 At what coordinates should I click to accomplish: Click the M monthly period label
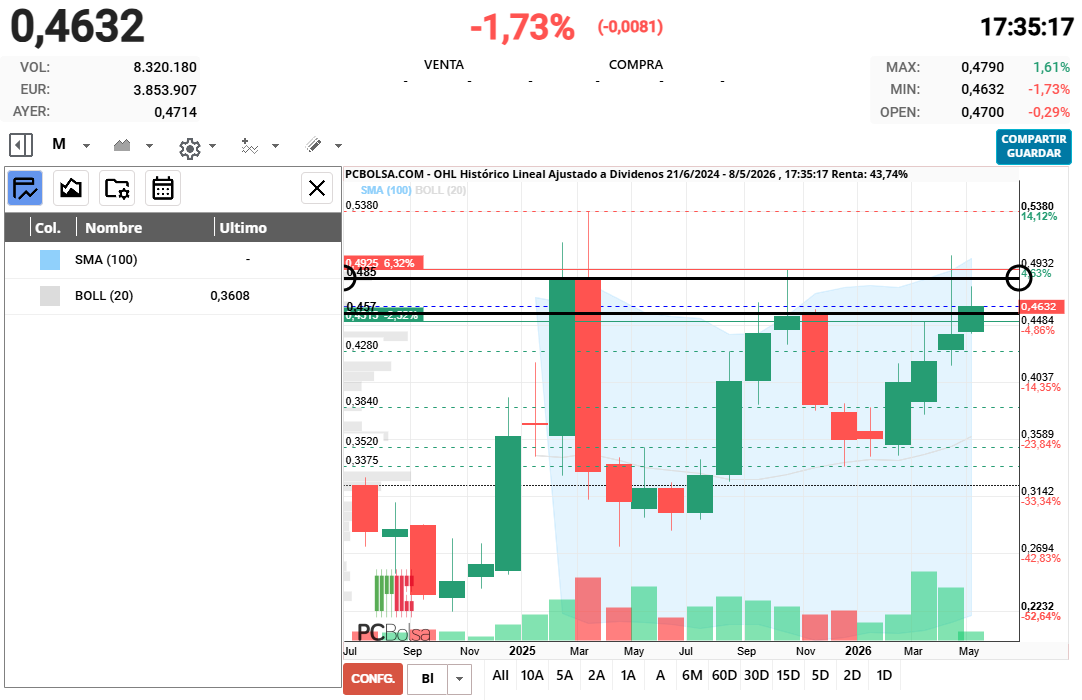59,144
